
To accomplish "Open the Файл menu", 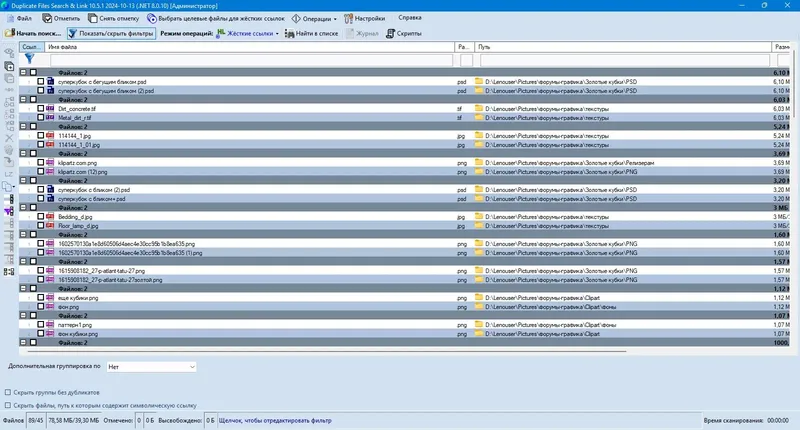I will tap(19, 18).
